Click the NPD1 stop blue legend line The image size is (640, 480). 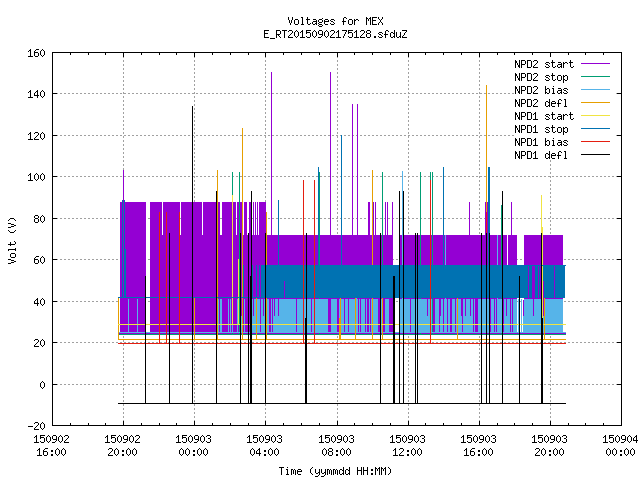pyautogui.click(x=595, y=129)
